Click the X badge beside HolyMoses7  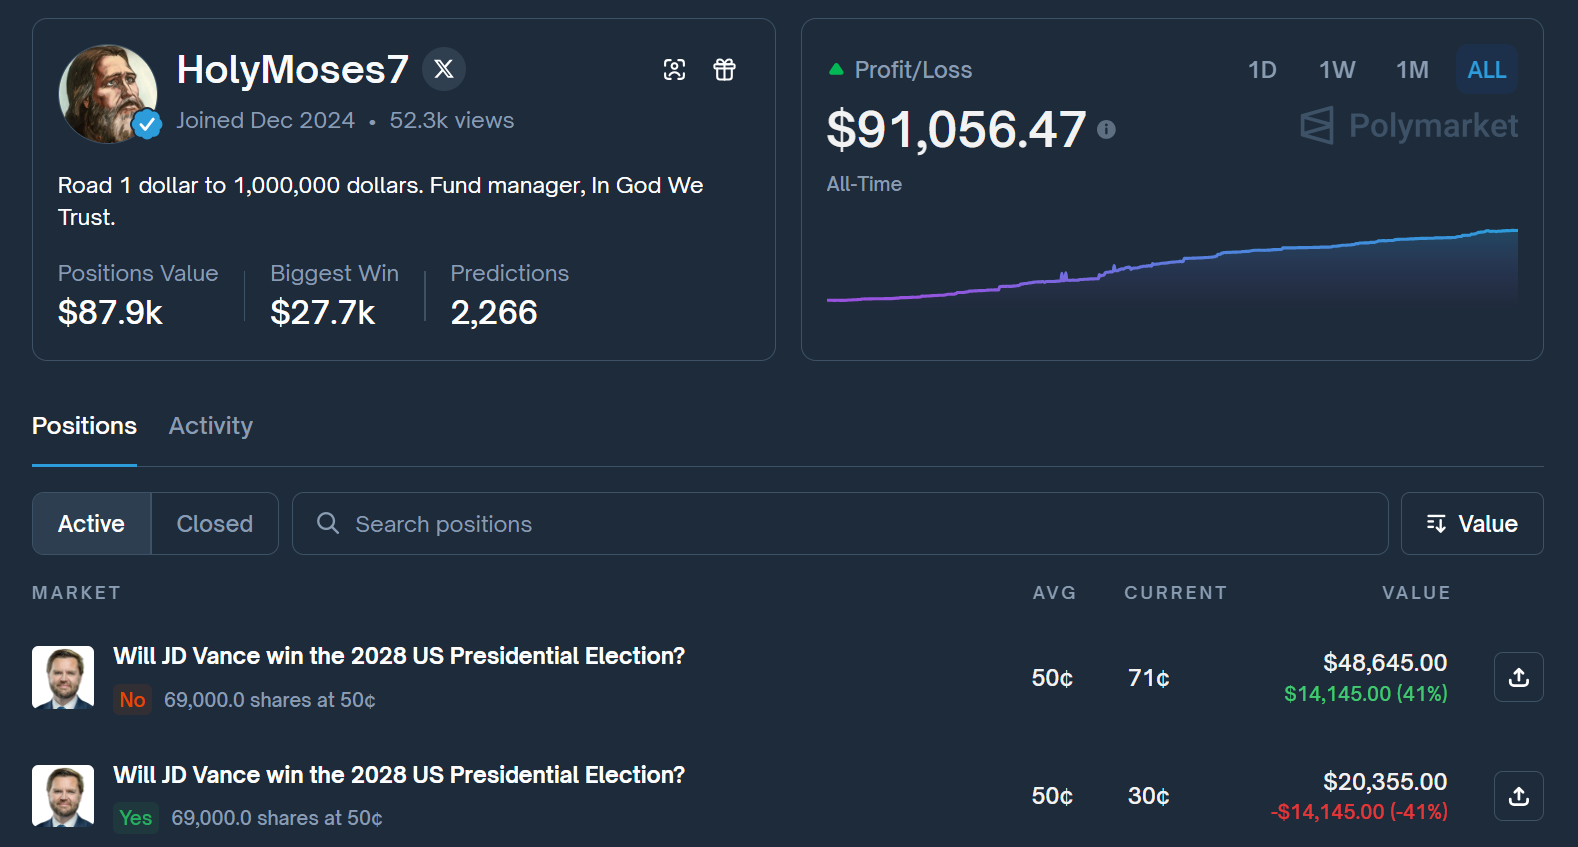pyautogui.click(x=443, y=68)
